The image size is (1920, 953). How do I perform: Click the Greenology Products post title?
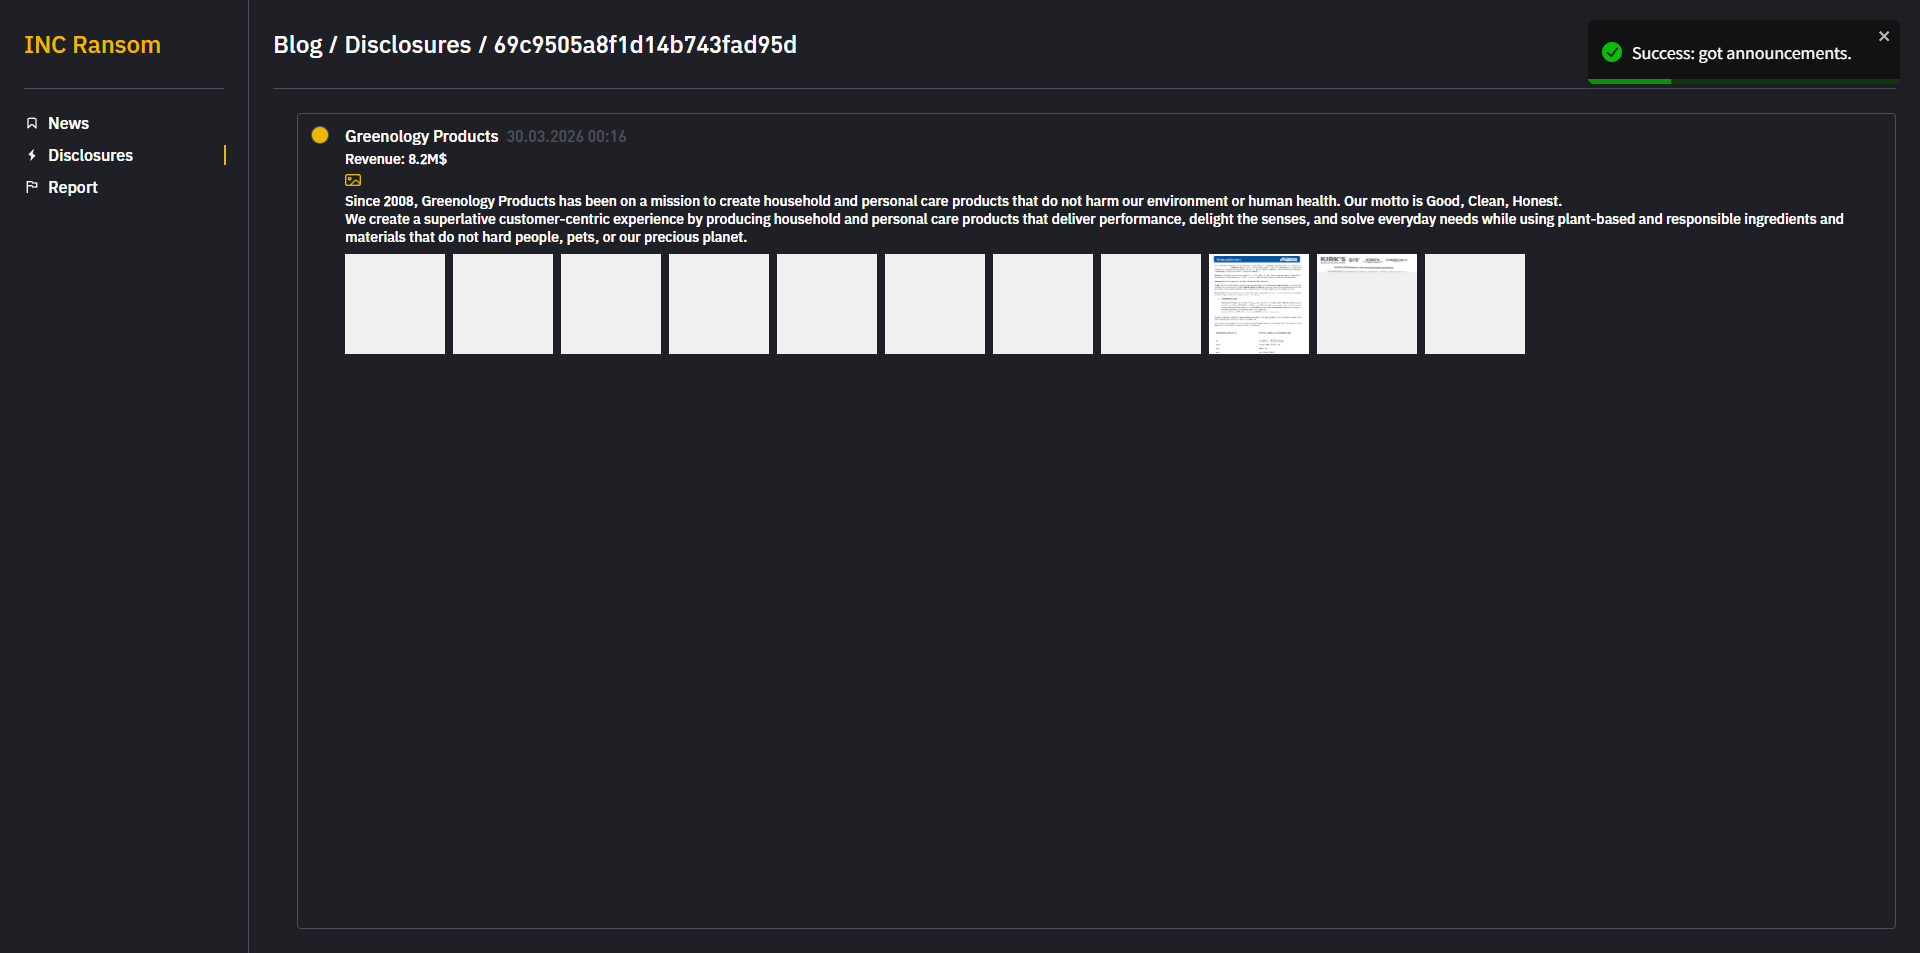click(421, 137)
